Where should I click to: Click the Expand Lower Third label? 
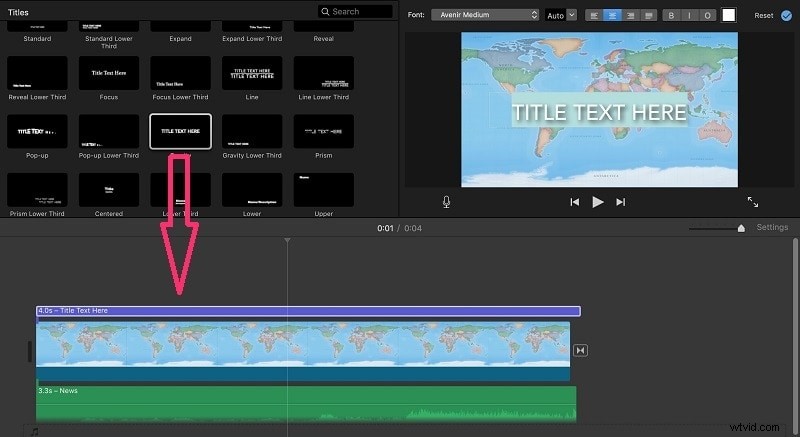pyautogui.click(x=252, y=39)
